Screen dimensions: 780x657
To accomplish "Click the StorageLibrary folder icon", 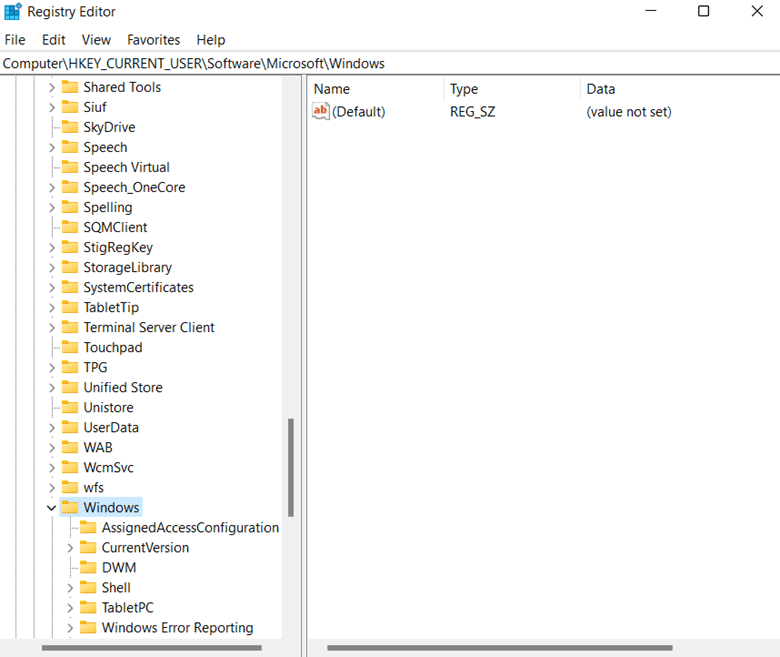I will (70, 267).
